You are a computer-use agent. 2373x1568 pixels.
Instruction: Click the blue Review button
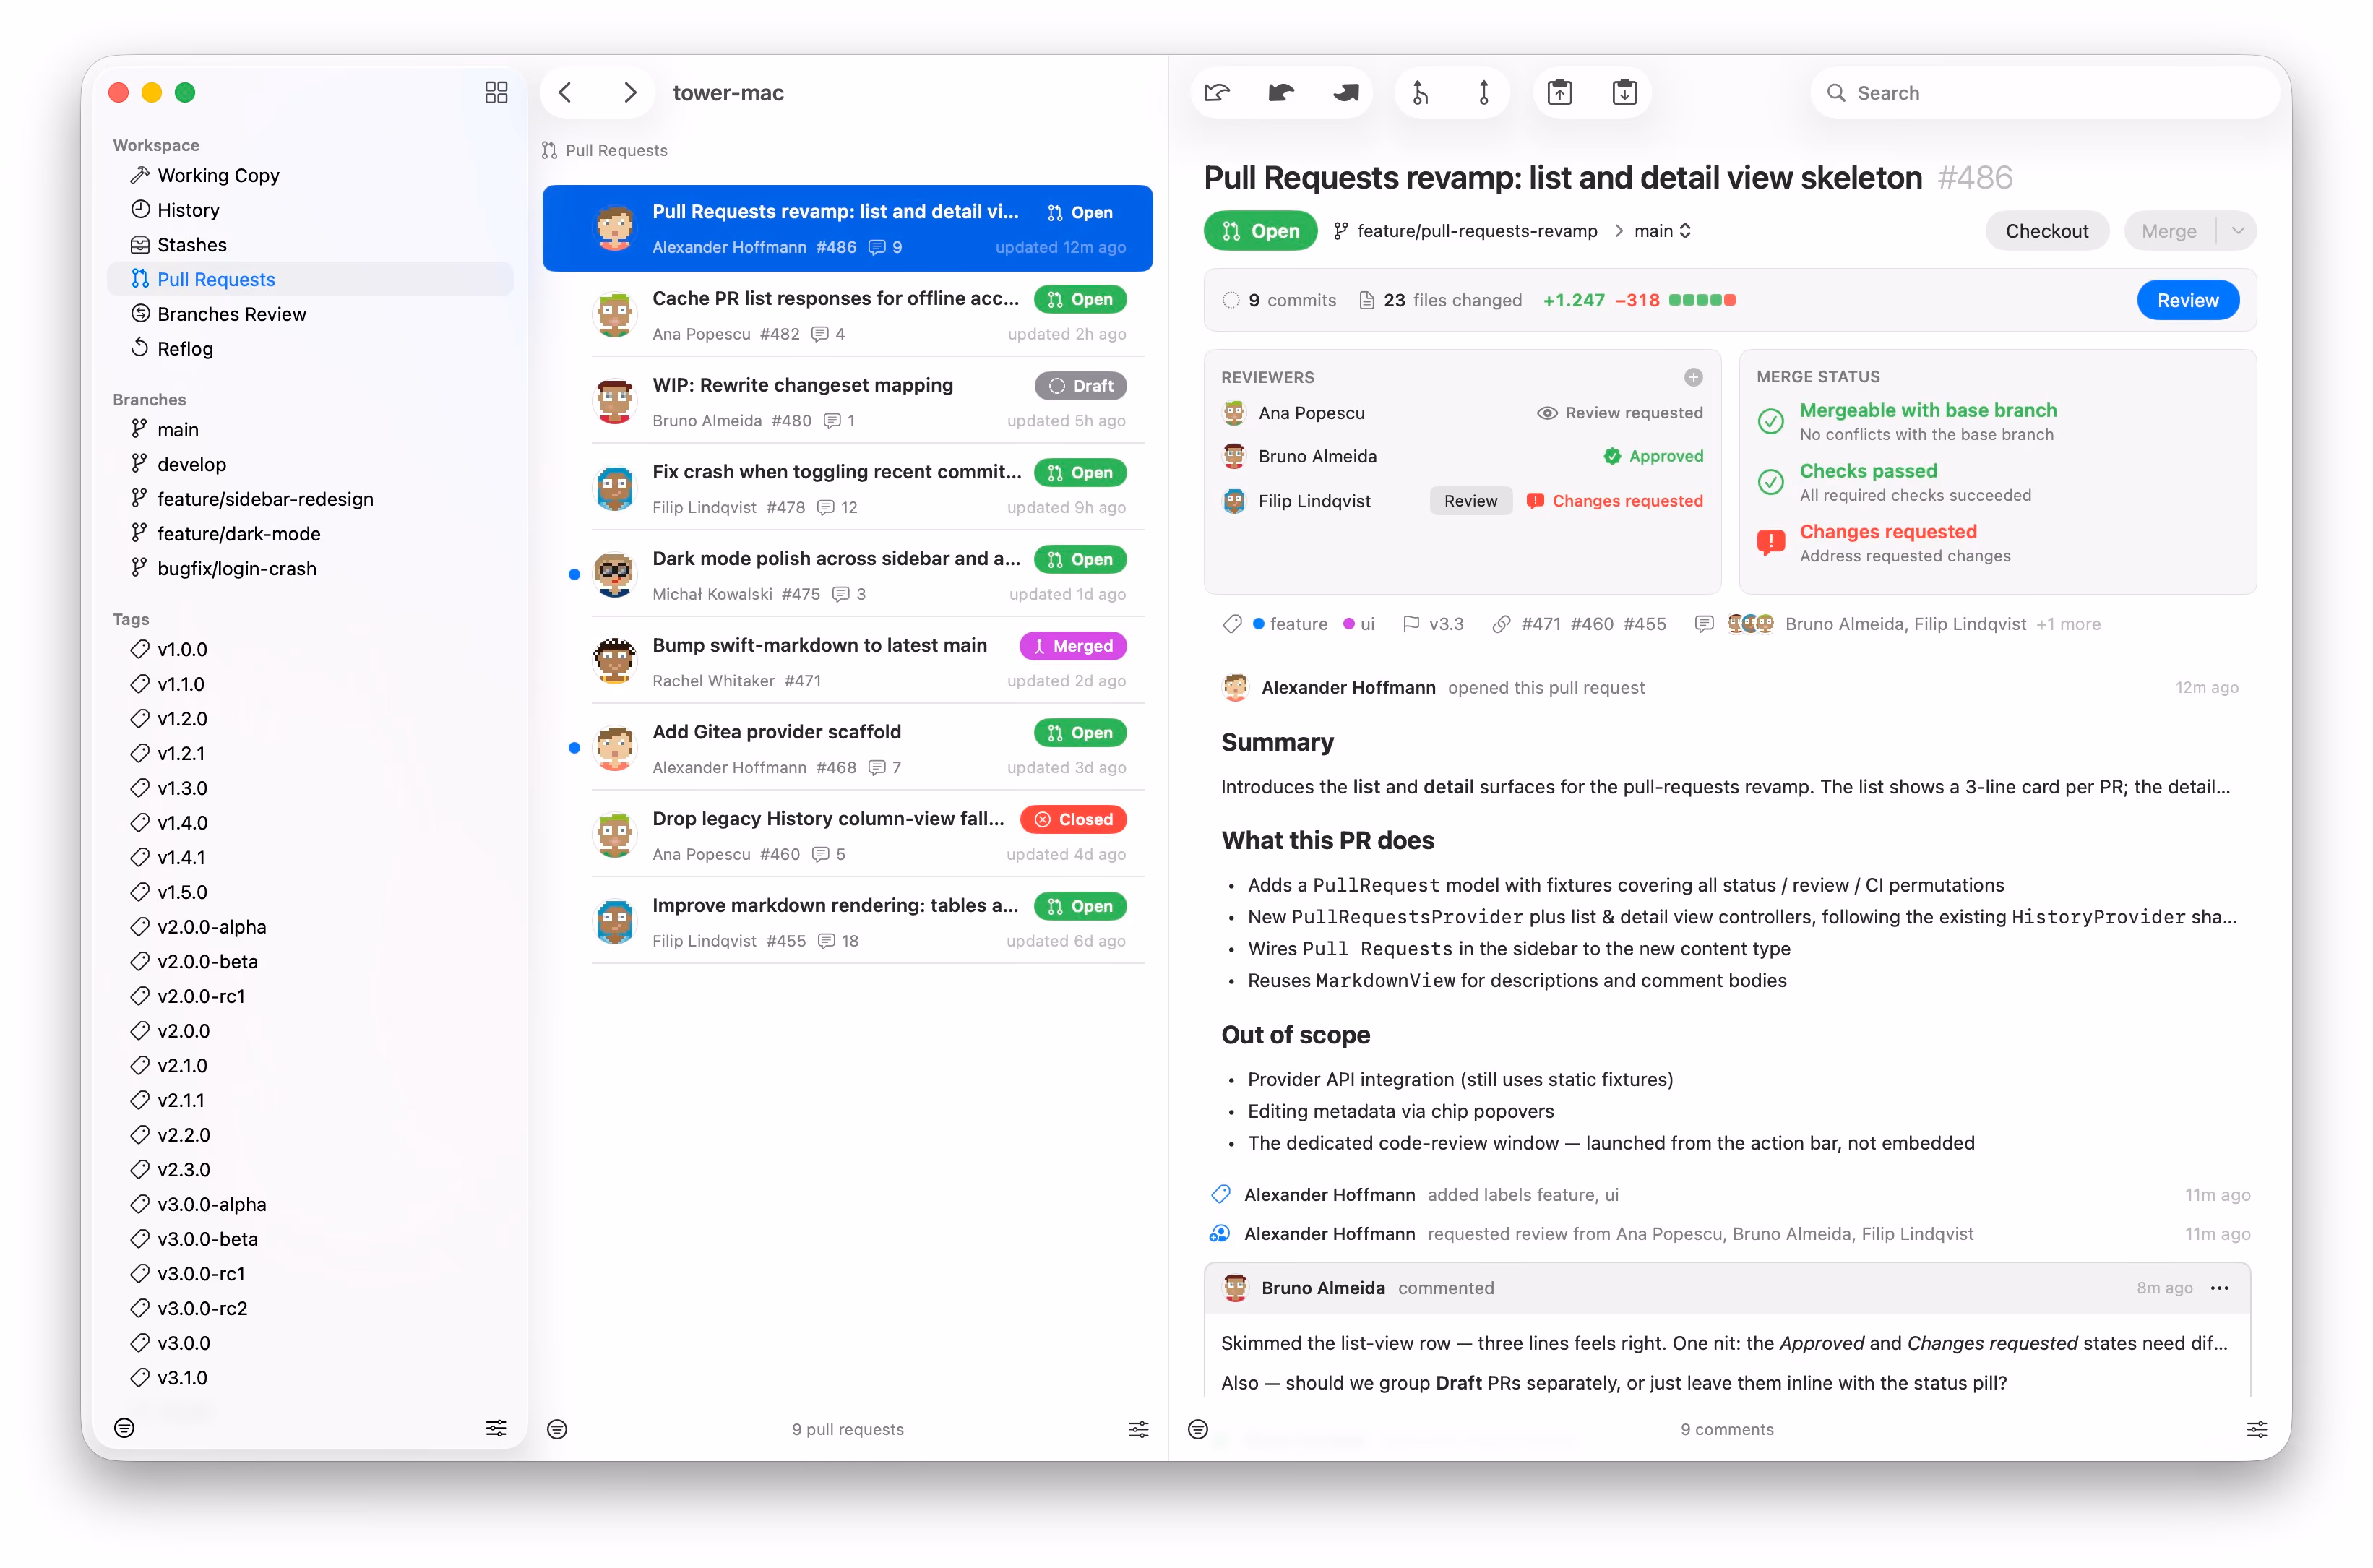tap(2187, 300)
